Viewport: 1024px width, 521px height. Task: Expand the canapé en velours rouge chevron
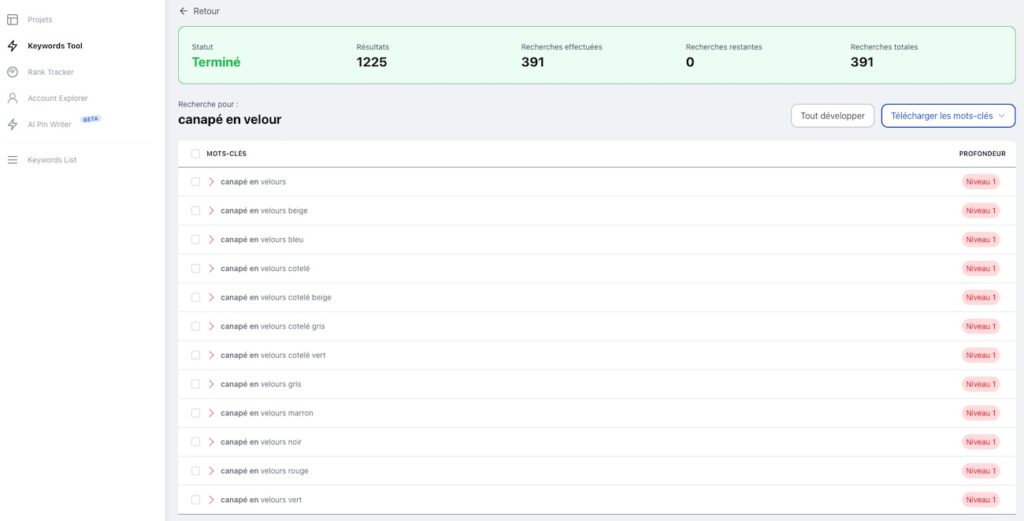[211, 471]
